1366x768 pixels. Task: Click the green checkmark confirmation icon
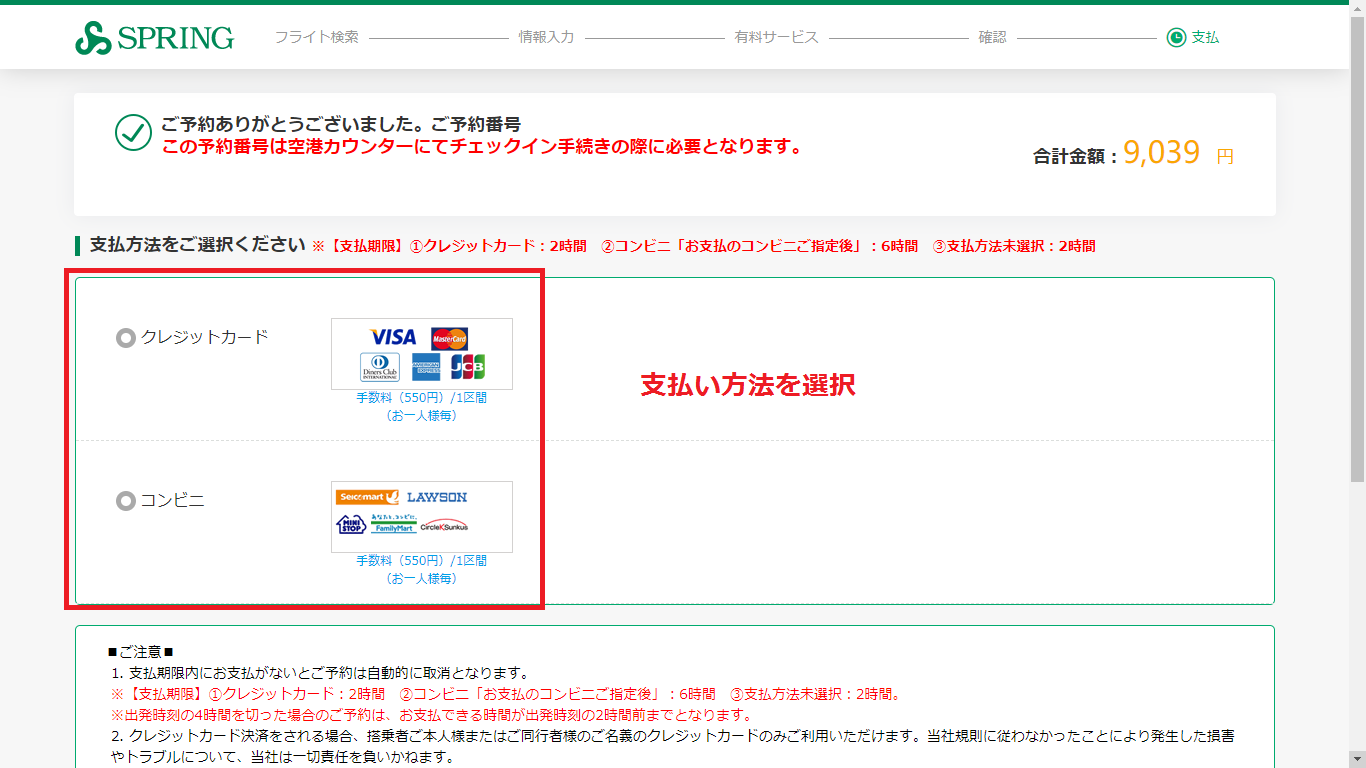[x=133, y=132]
